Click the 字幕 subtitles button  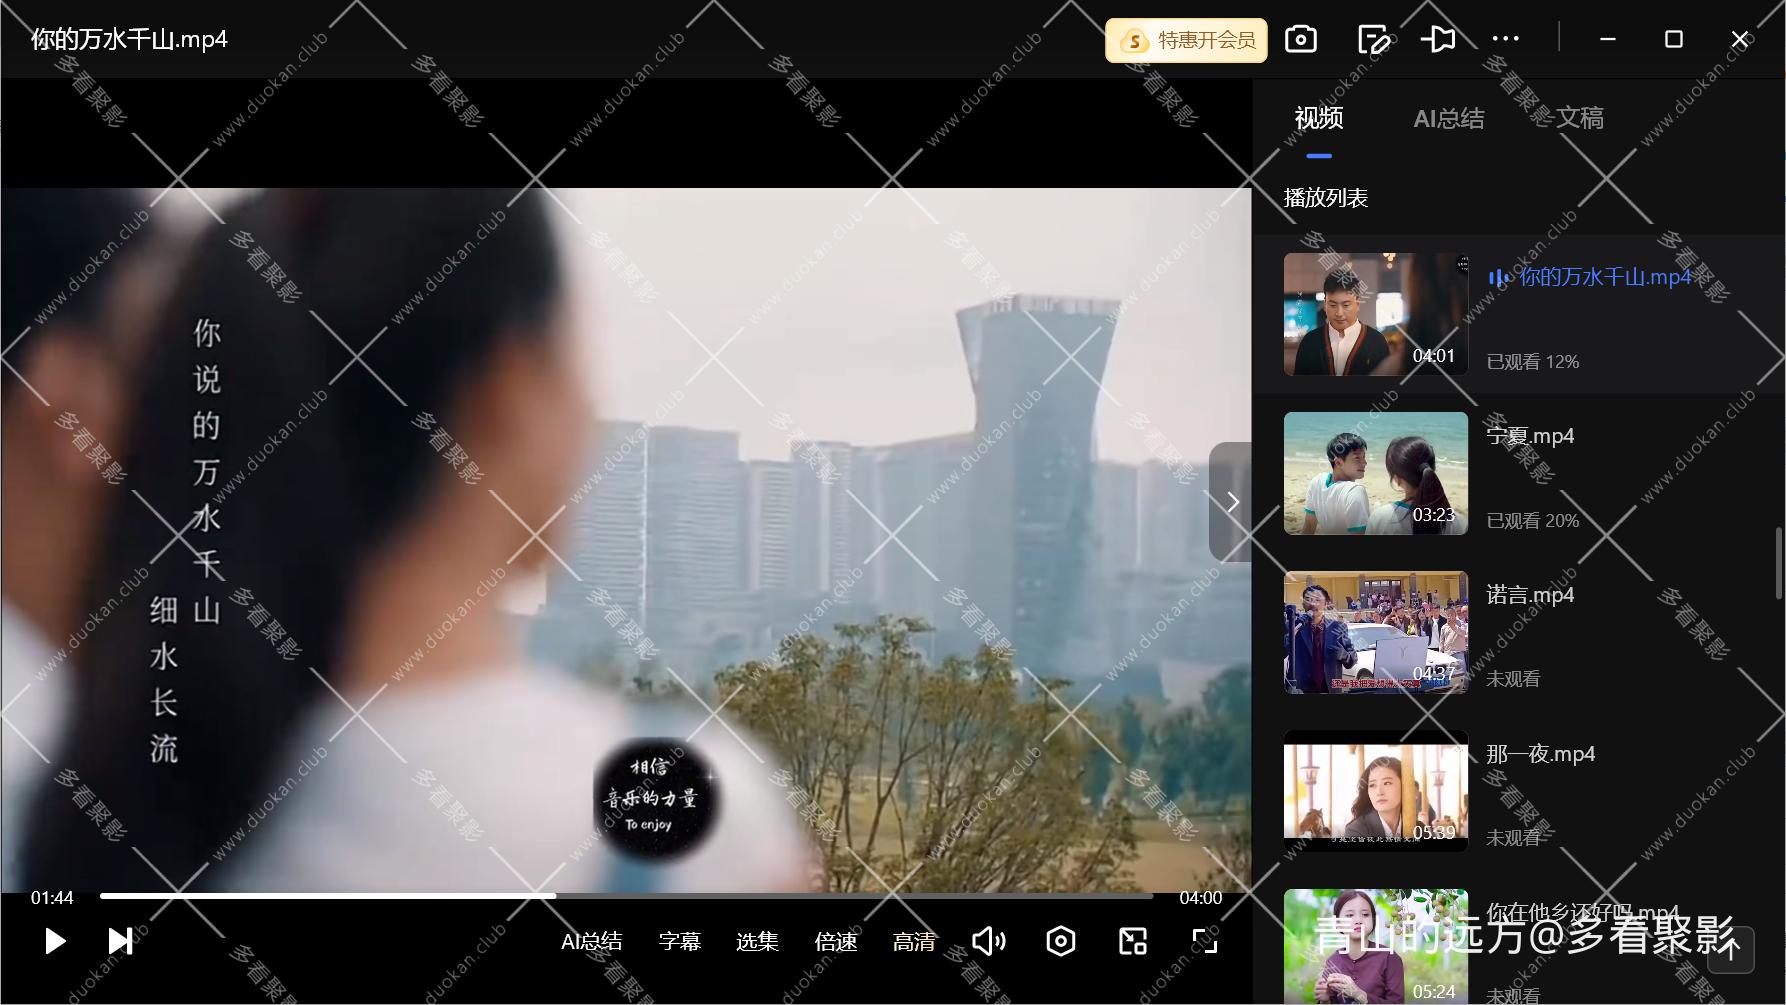[679, 941]
